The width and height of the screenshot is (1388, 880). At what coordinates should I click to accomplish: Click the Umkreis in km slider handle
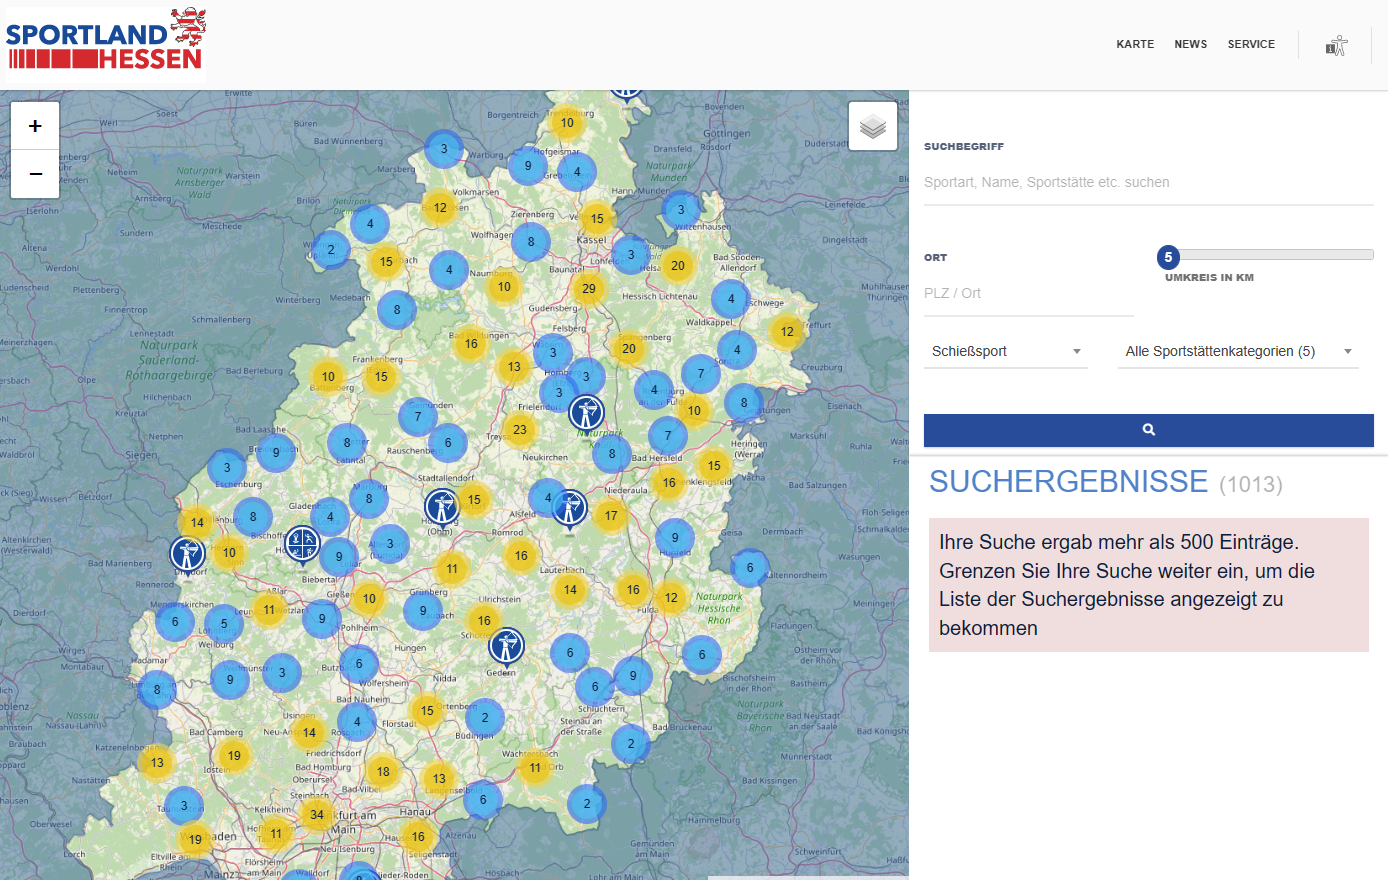tap(1168, 257)
